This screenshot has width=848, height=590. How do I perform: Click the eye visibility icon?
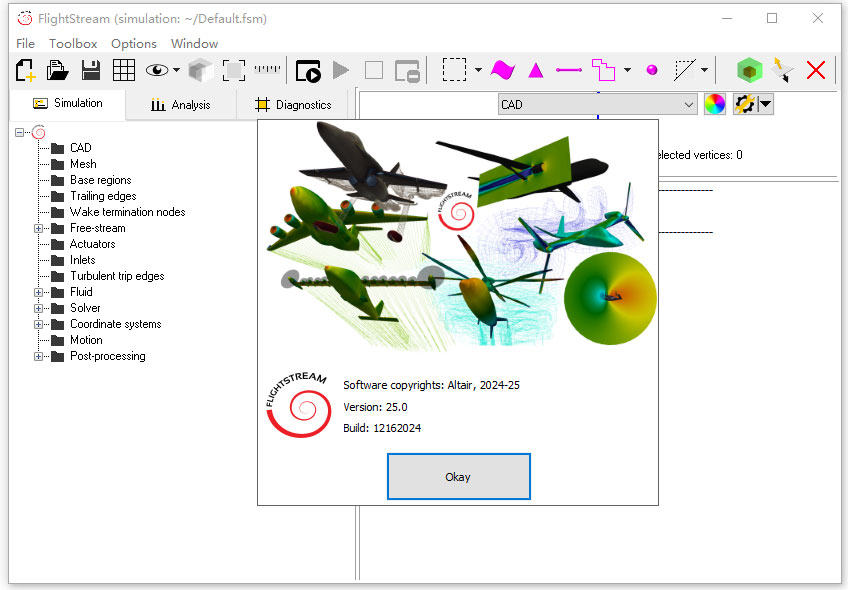point(157,70)
